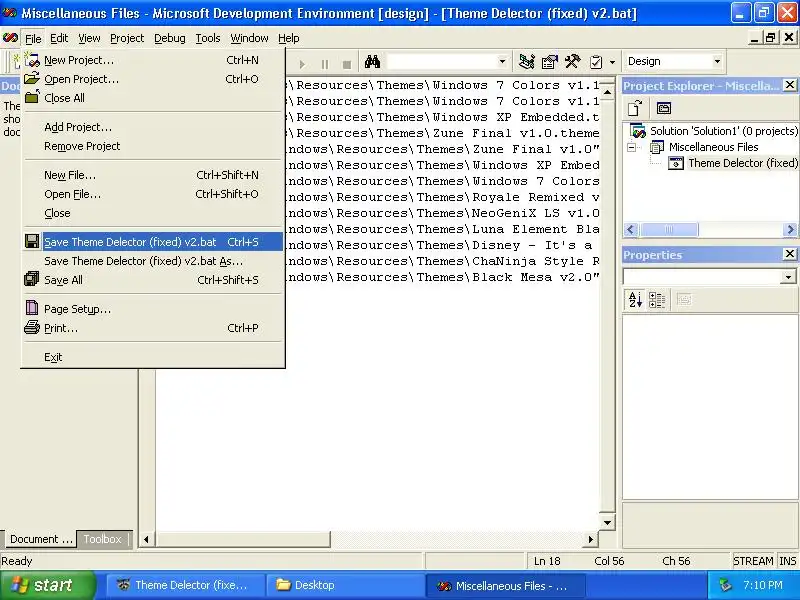Open the Edit menu
This screenshot has height=600, width=800.
(x=59, y=38)
